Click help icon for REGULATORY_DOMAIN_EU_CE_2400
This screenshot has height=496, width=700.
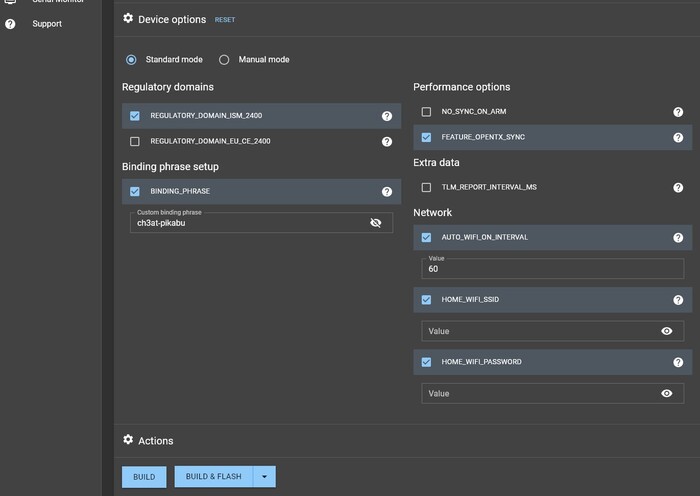click(x=387, y=142)
